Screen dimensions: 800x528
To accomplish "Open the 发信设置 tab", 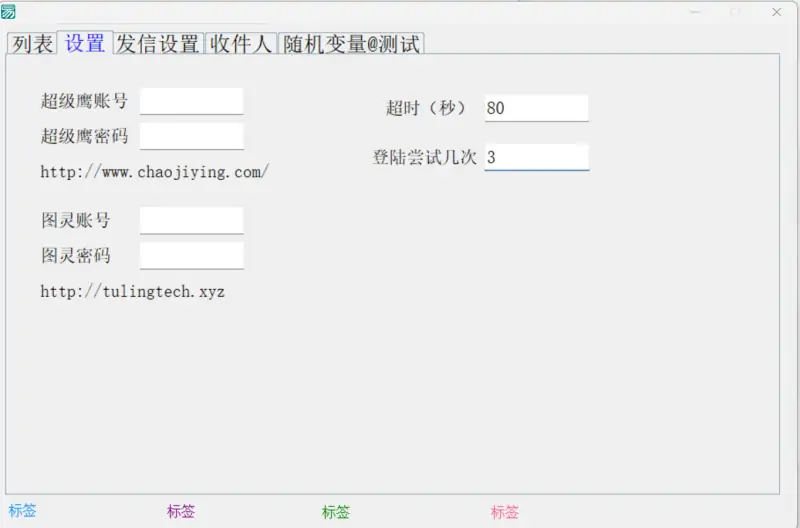I will pos(158,44).
